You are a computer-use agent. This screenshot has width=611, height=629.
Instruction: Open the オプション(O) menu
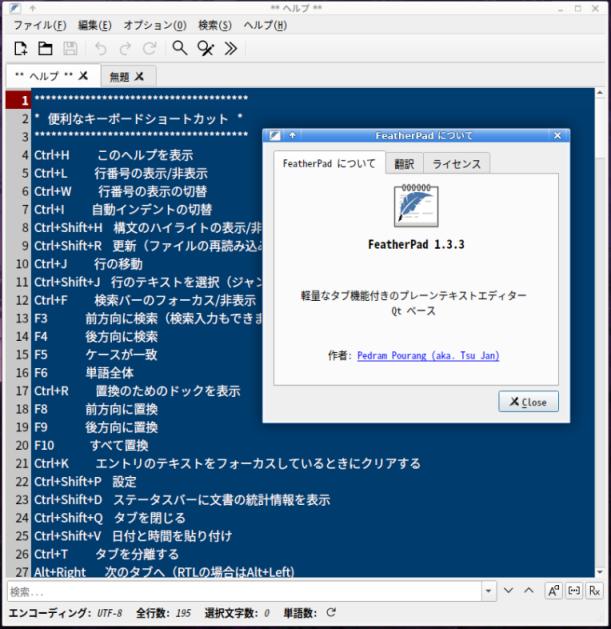[155, 25]
